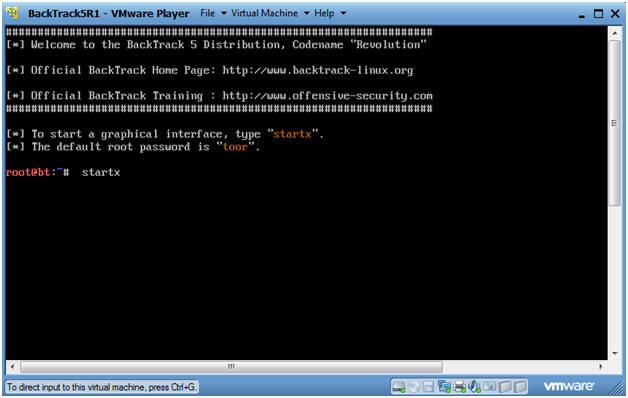The height and width of the screenshot is (398, 628).
Task: Click the VMware Player app icon in title bar
Action: 12,13
